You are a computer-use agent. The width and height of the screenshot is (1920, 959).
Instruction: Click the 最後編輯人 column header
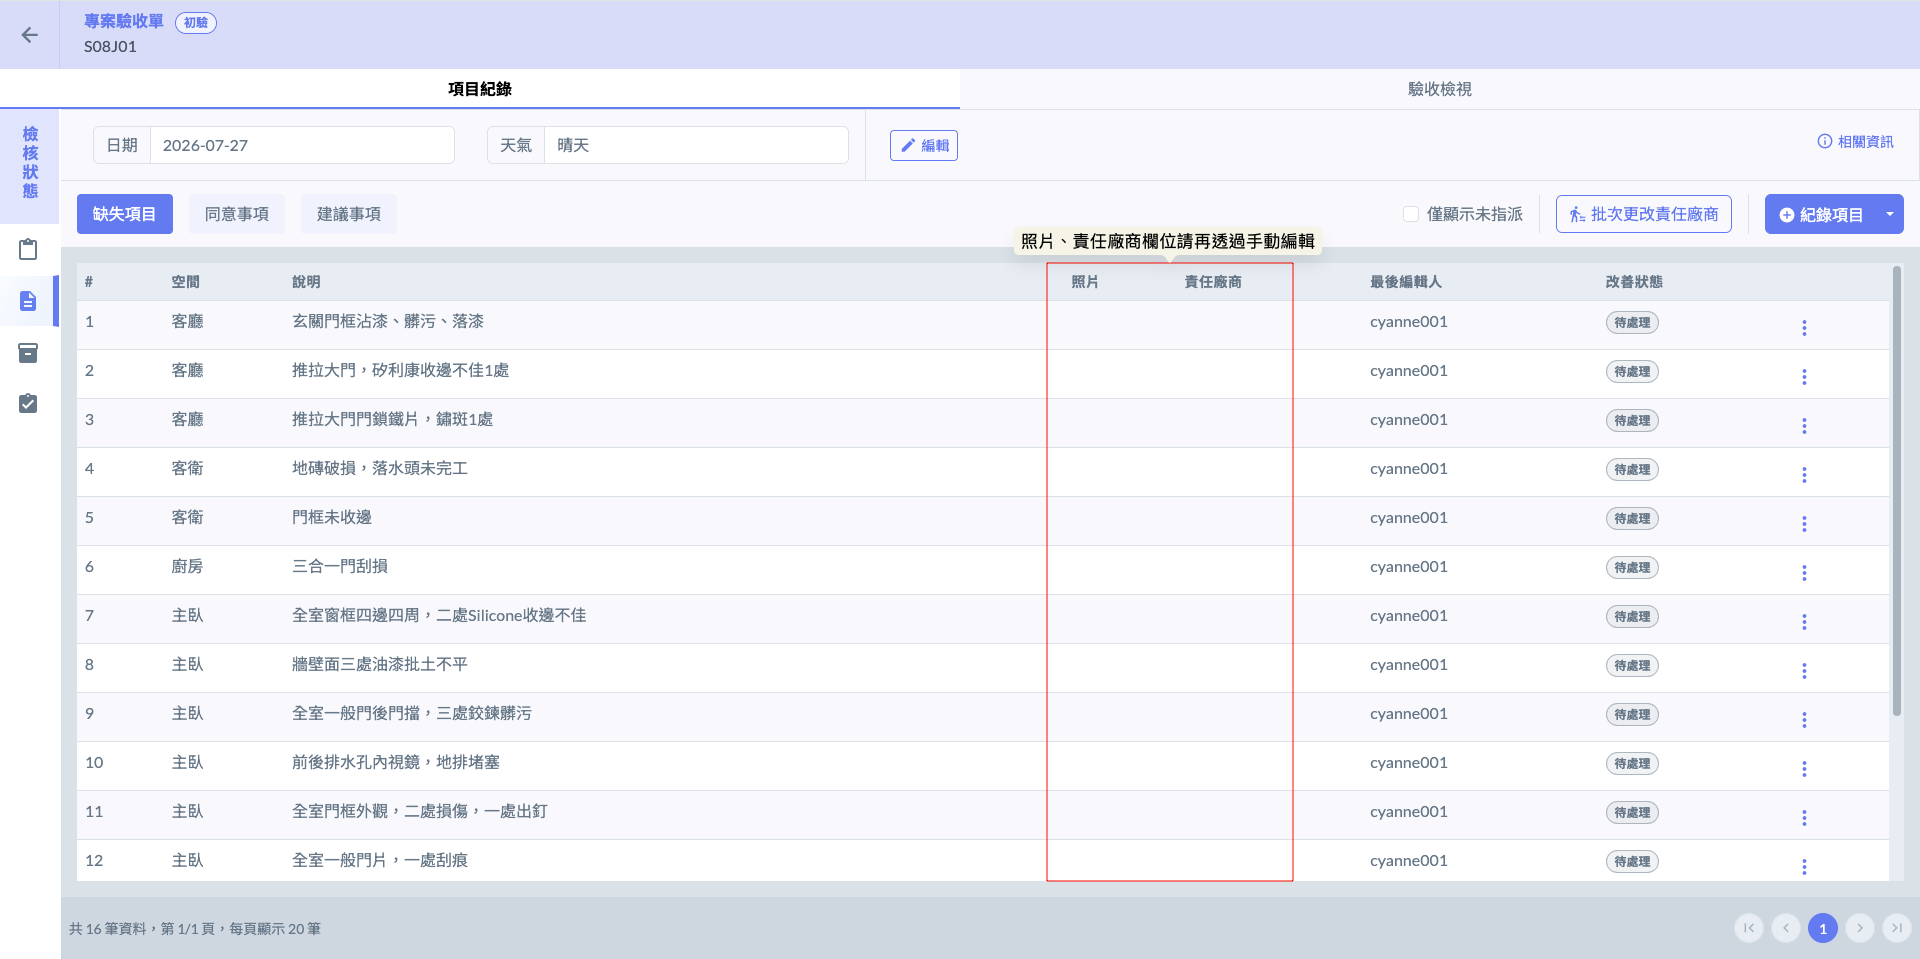click(x=1406, y=282)
